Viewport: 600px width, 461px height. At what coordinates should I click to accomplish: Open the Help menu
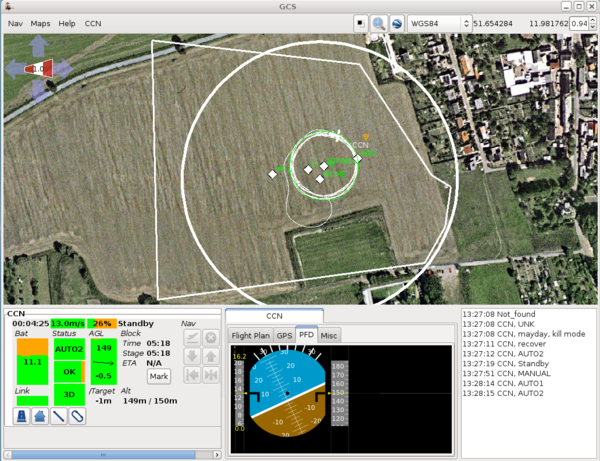tap(67, 24)
